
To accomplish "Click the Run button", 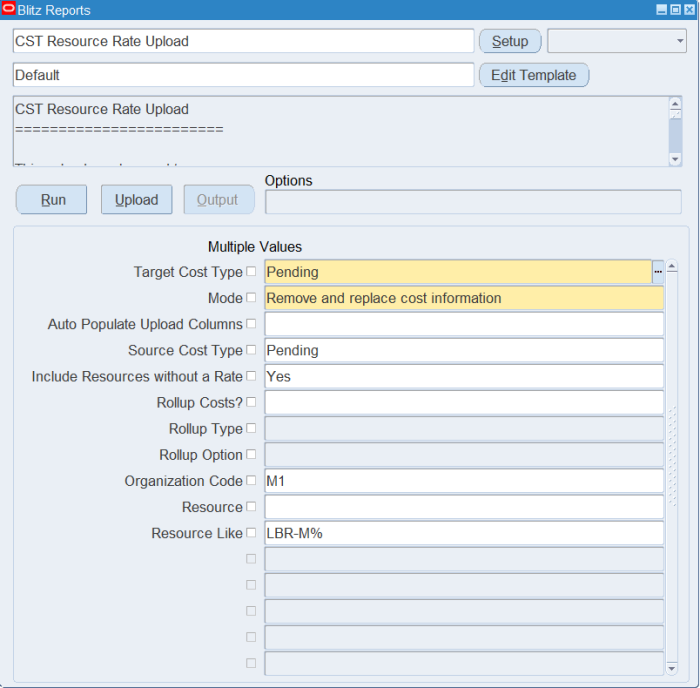I will point(52,200).
